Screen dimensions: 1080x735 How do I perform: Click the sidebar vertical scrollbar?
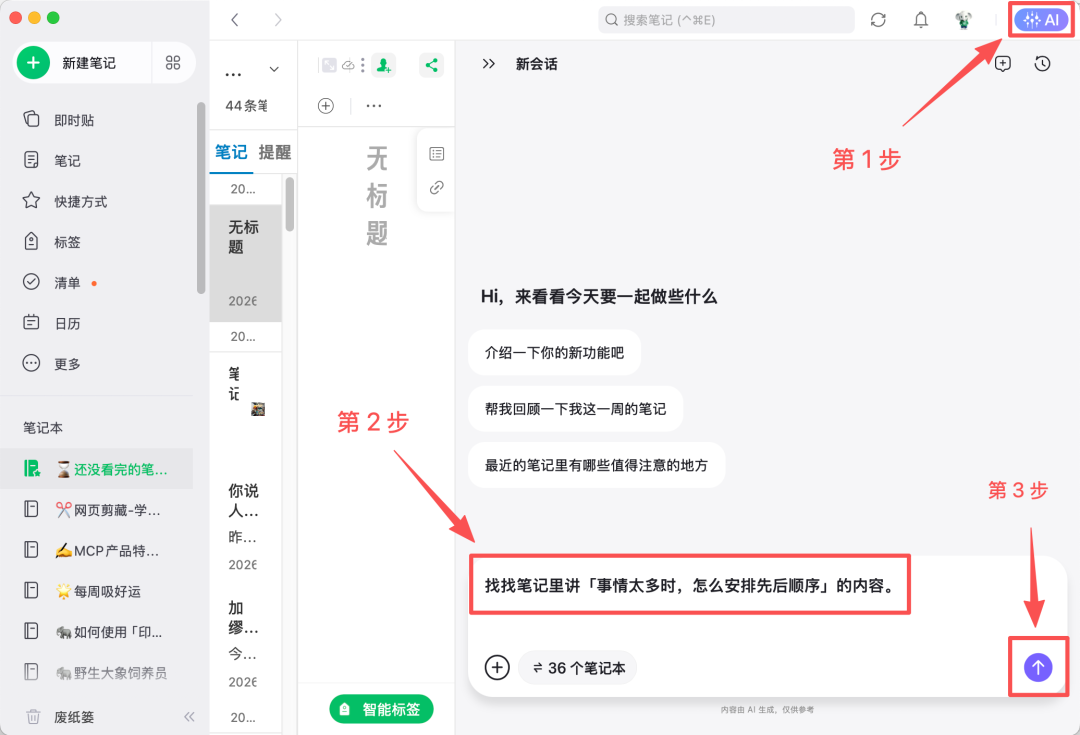pyautogui.click(x=201, y=198)
